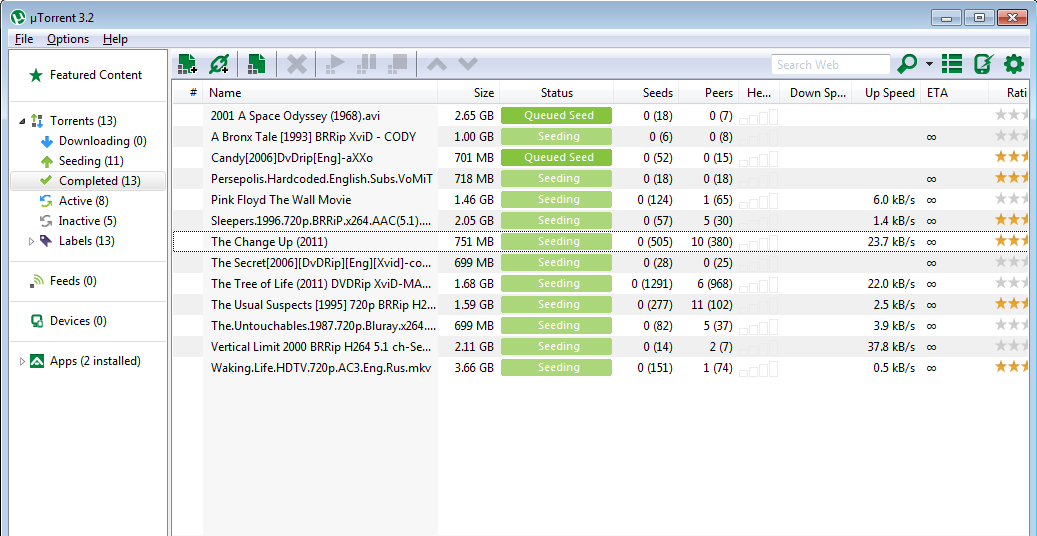The height and width of the screenshot is (536, 1037).
Task: Click Seeding bar of Waking.Life
Action: (557, 367)
